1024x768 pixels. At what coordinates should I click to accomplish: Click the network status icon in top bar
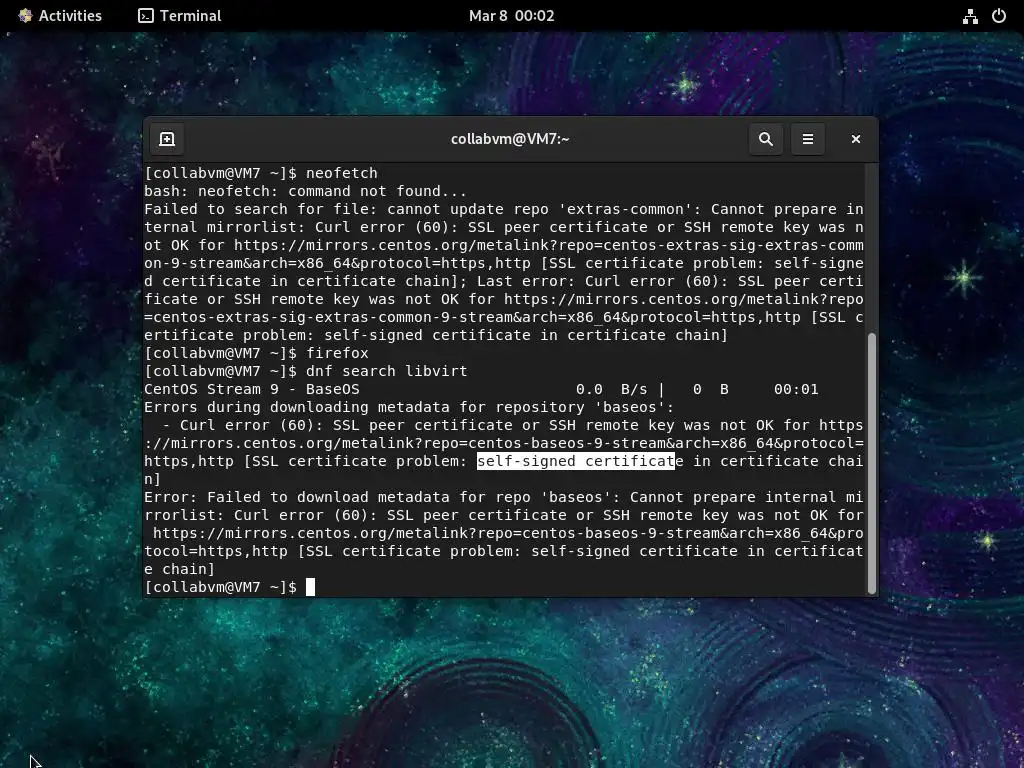(970, 16)
